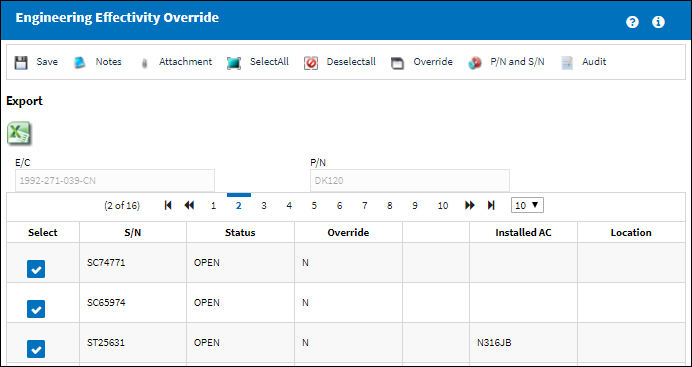This screenshot has width=692, height=367.
Task: Go to last page of results
Action: click(x=491, y=205)
